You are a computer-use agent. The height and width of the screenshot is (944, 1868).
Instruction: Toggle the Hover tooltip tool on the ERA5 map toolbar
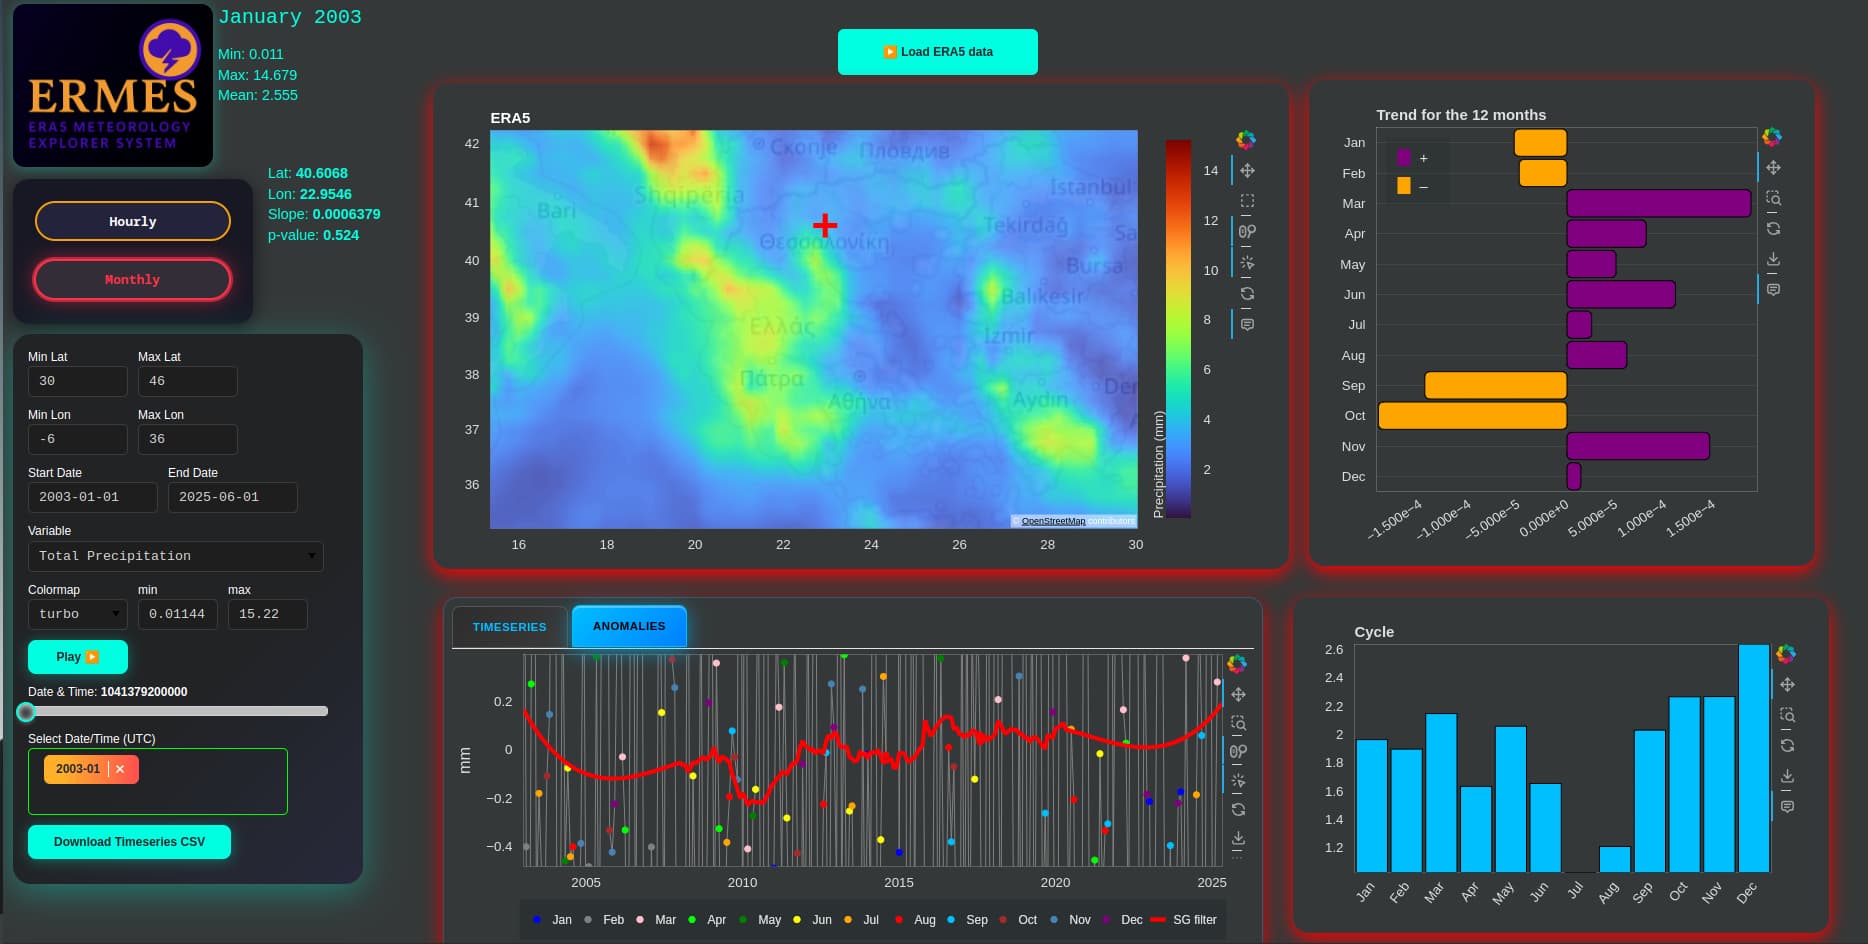pos(1247,325)
